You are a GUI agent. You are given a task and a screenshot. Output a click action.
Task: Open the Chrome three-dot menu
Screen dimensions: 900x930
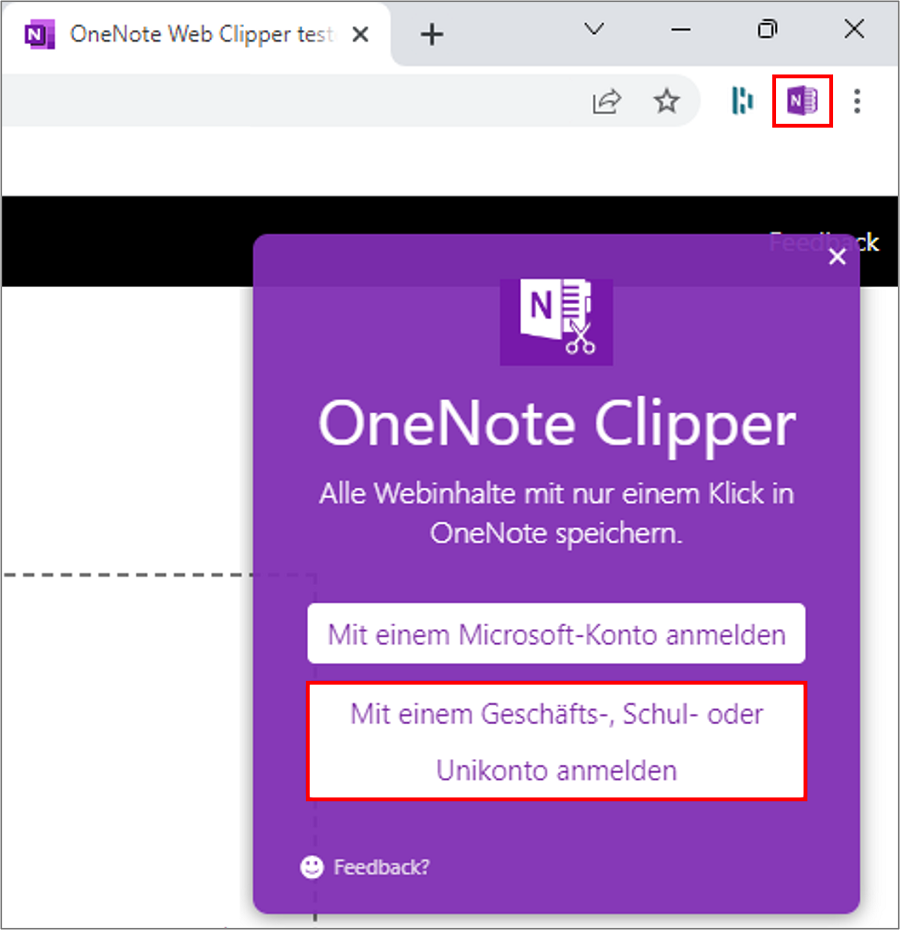(857, 101)
